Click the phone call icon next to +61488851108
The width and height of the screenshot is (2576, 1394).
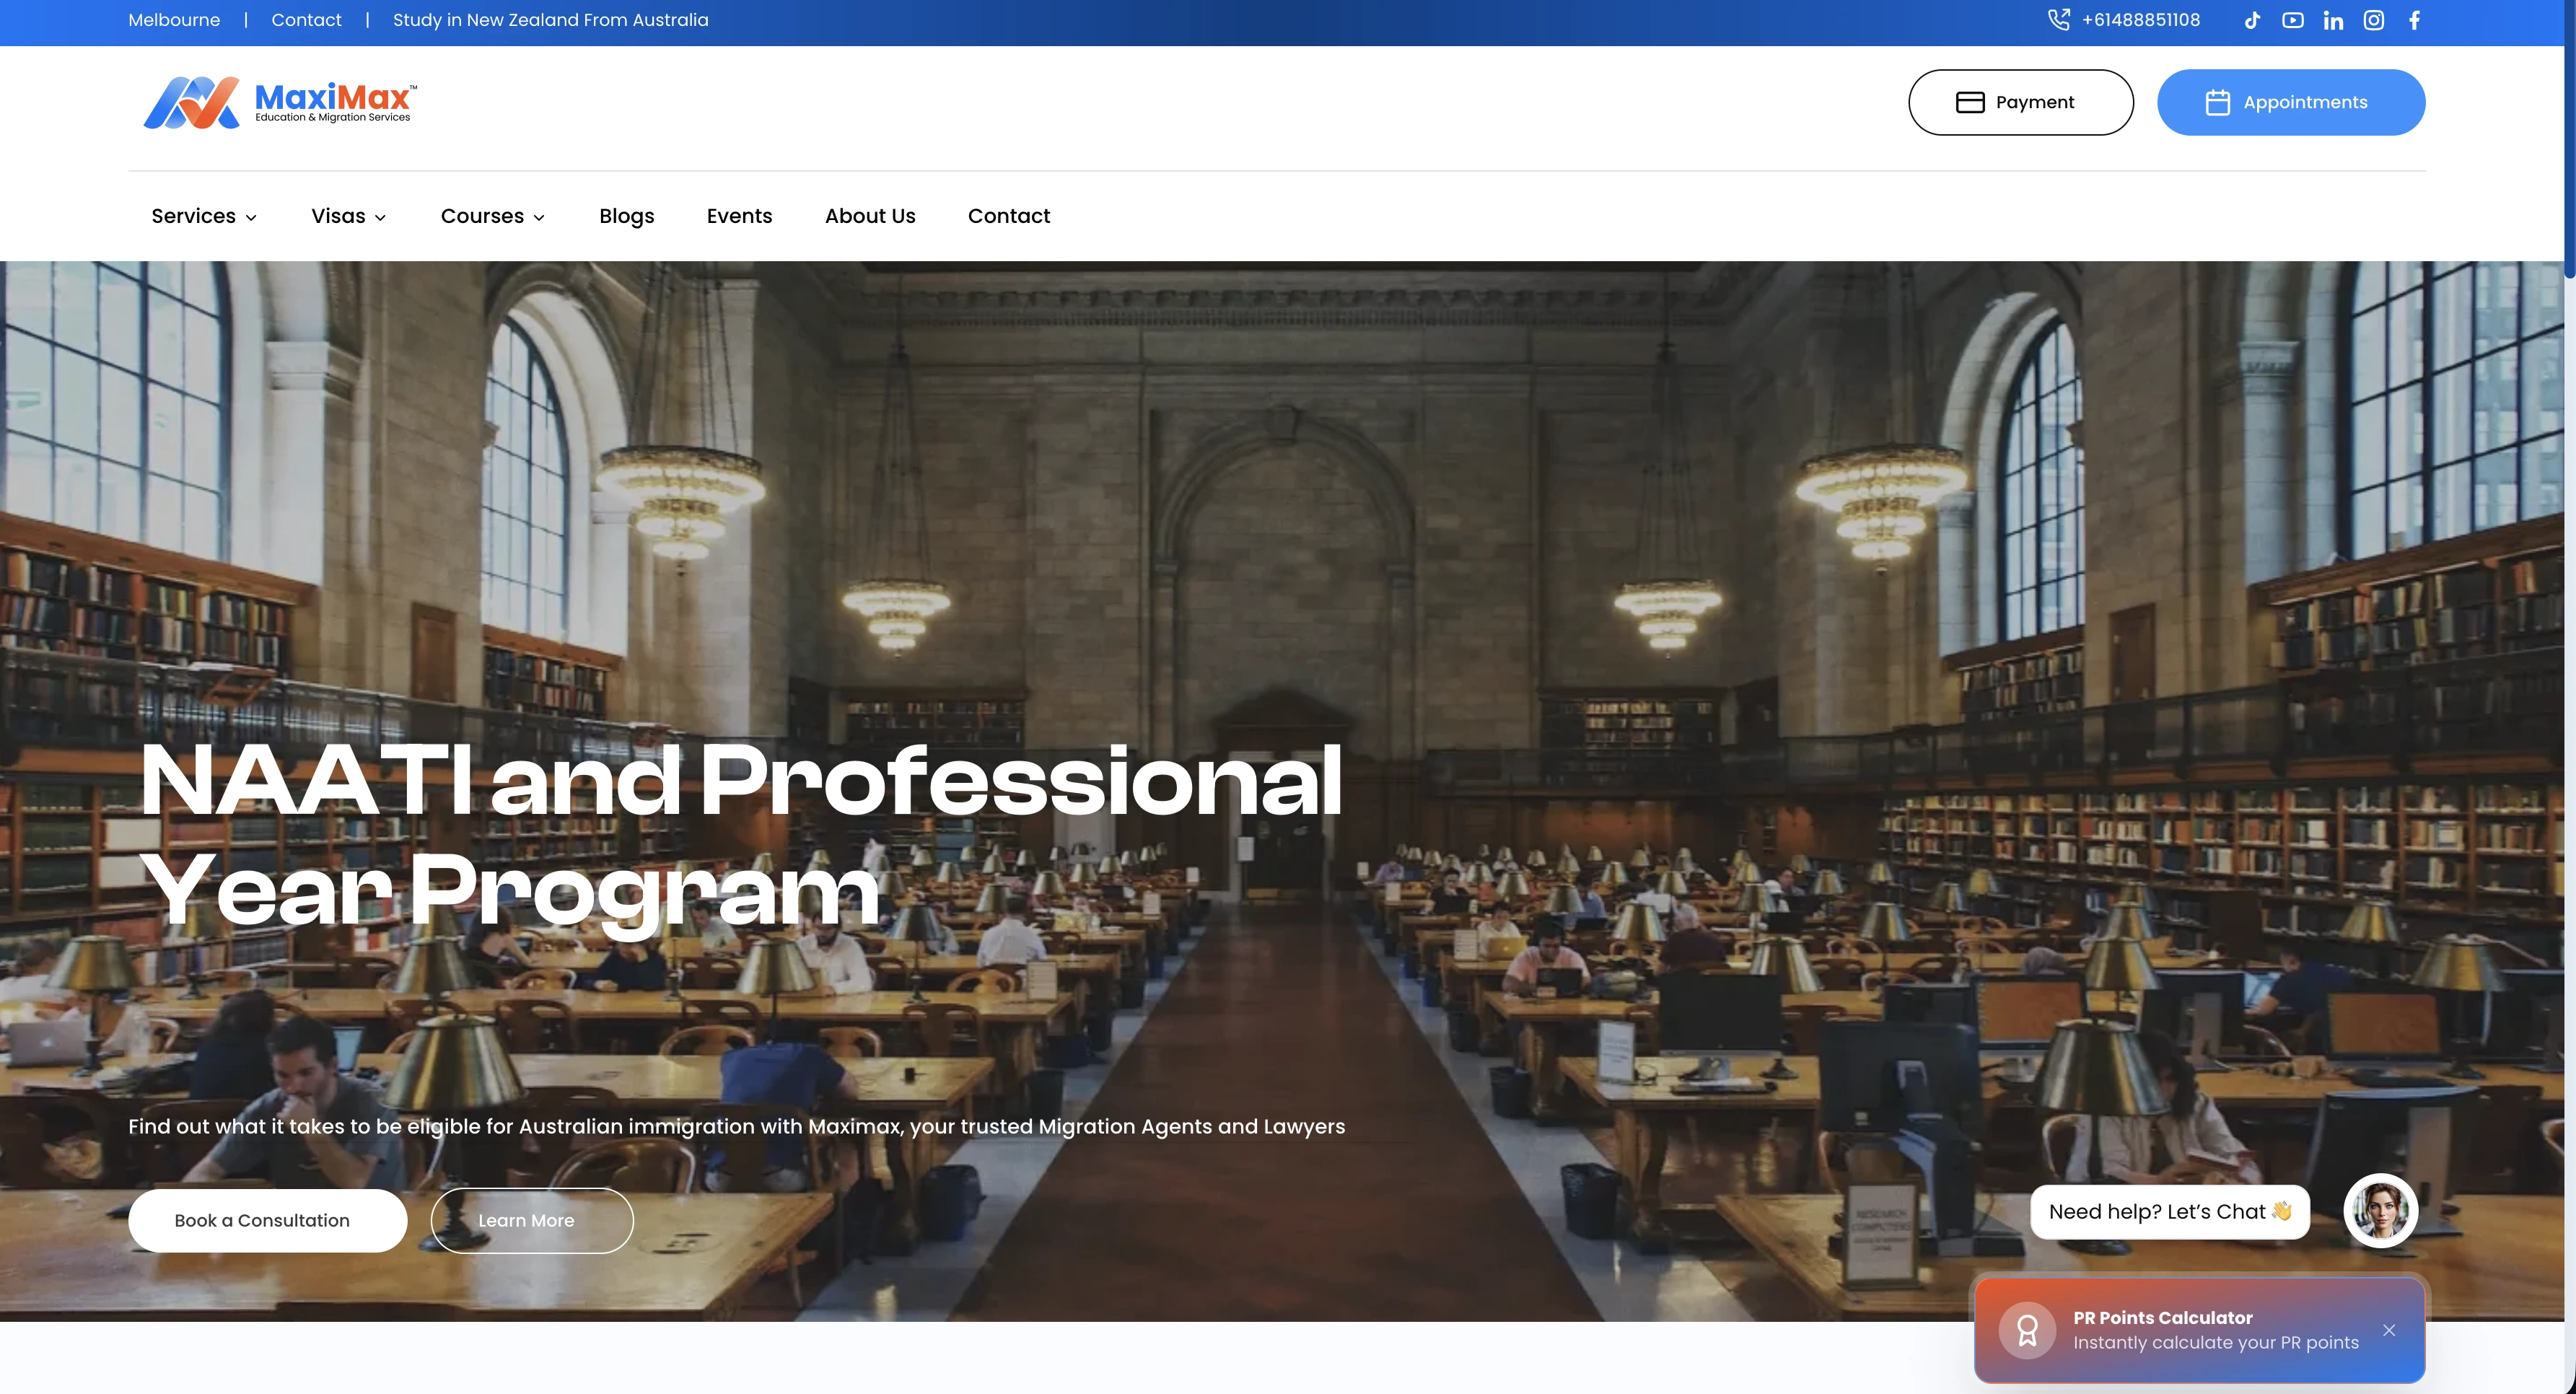tap(2059, 19)
